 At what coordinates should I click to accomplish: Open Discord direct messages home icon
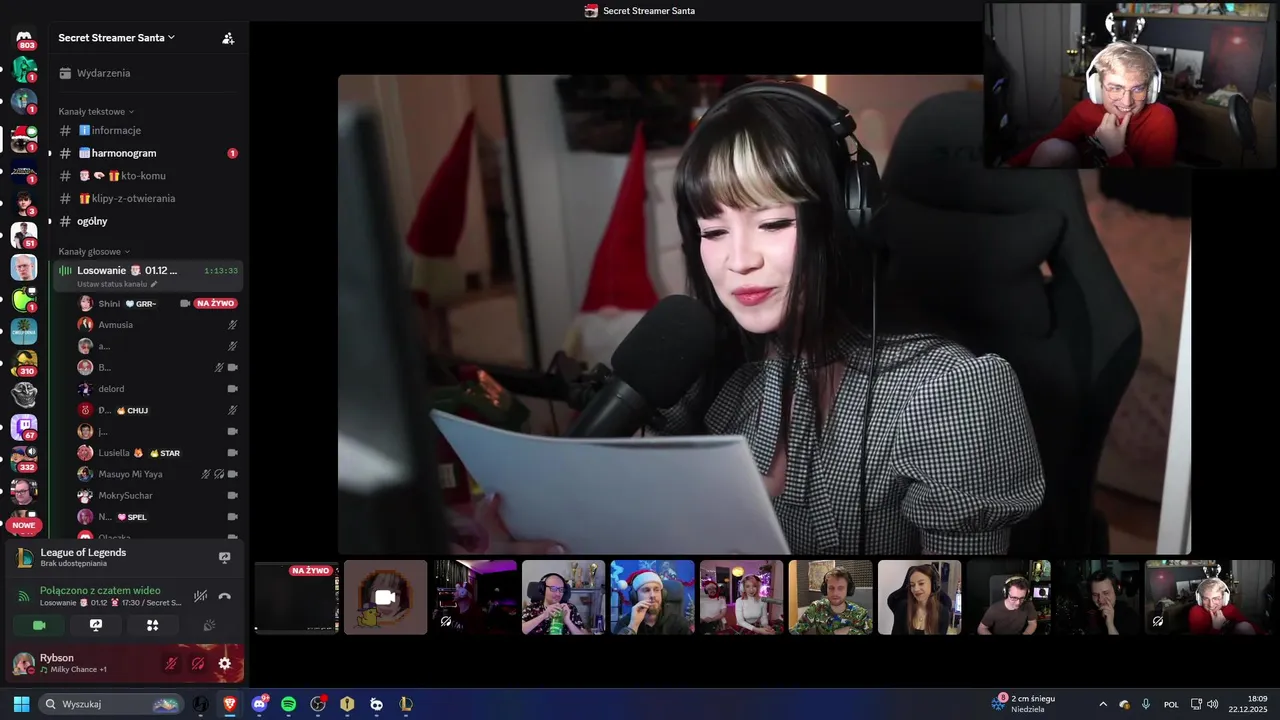(24, 38)
